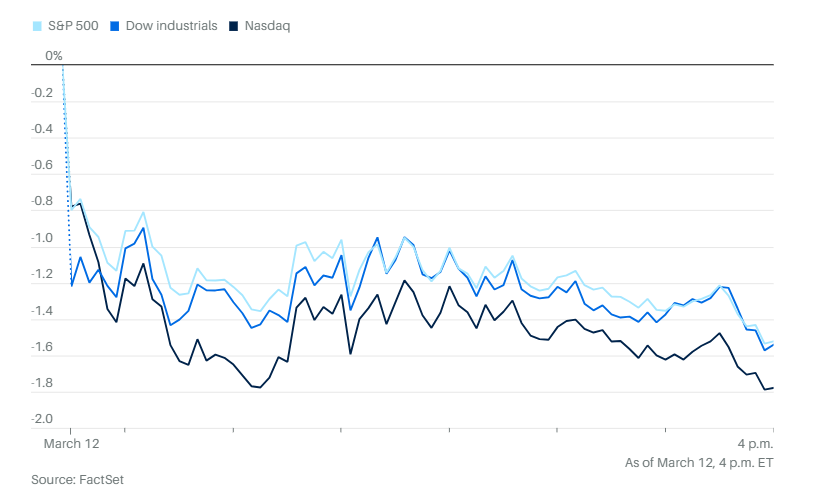
Task: Click the Nasdaq line's final 4 p.m. endpoint
Action: [x=774, y=388]
